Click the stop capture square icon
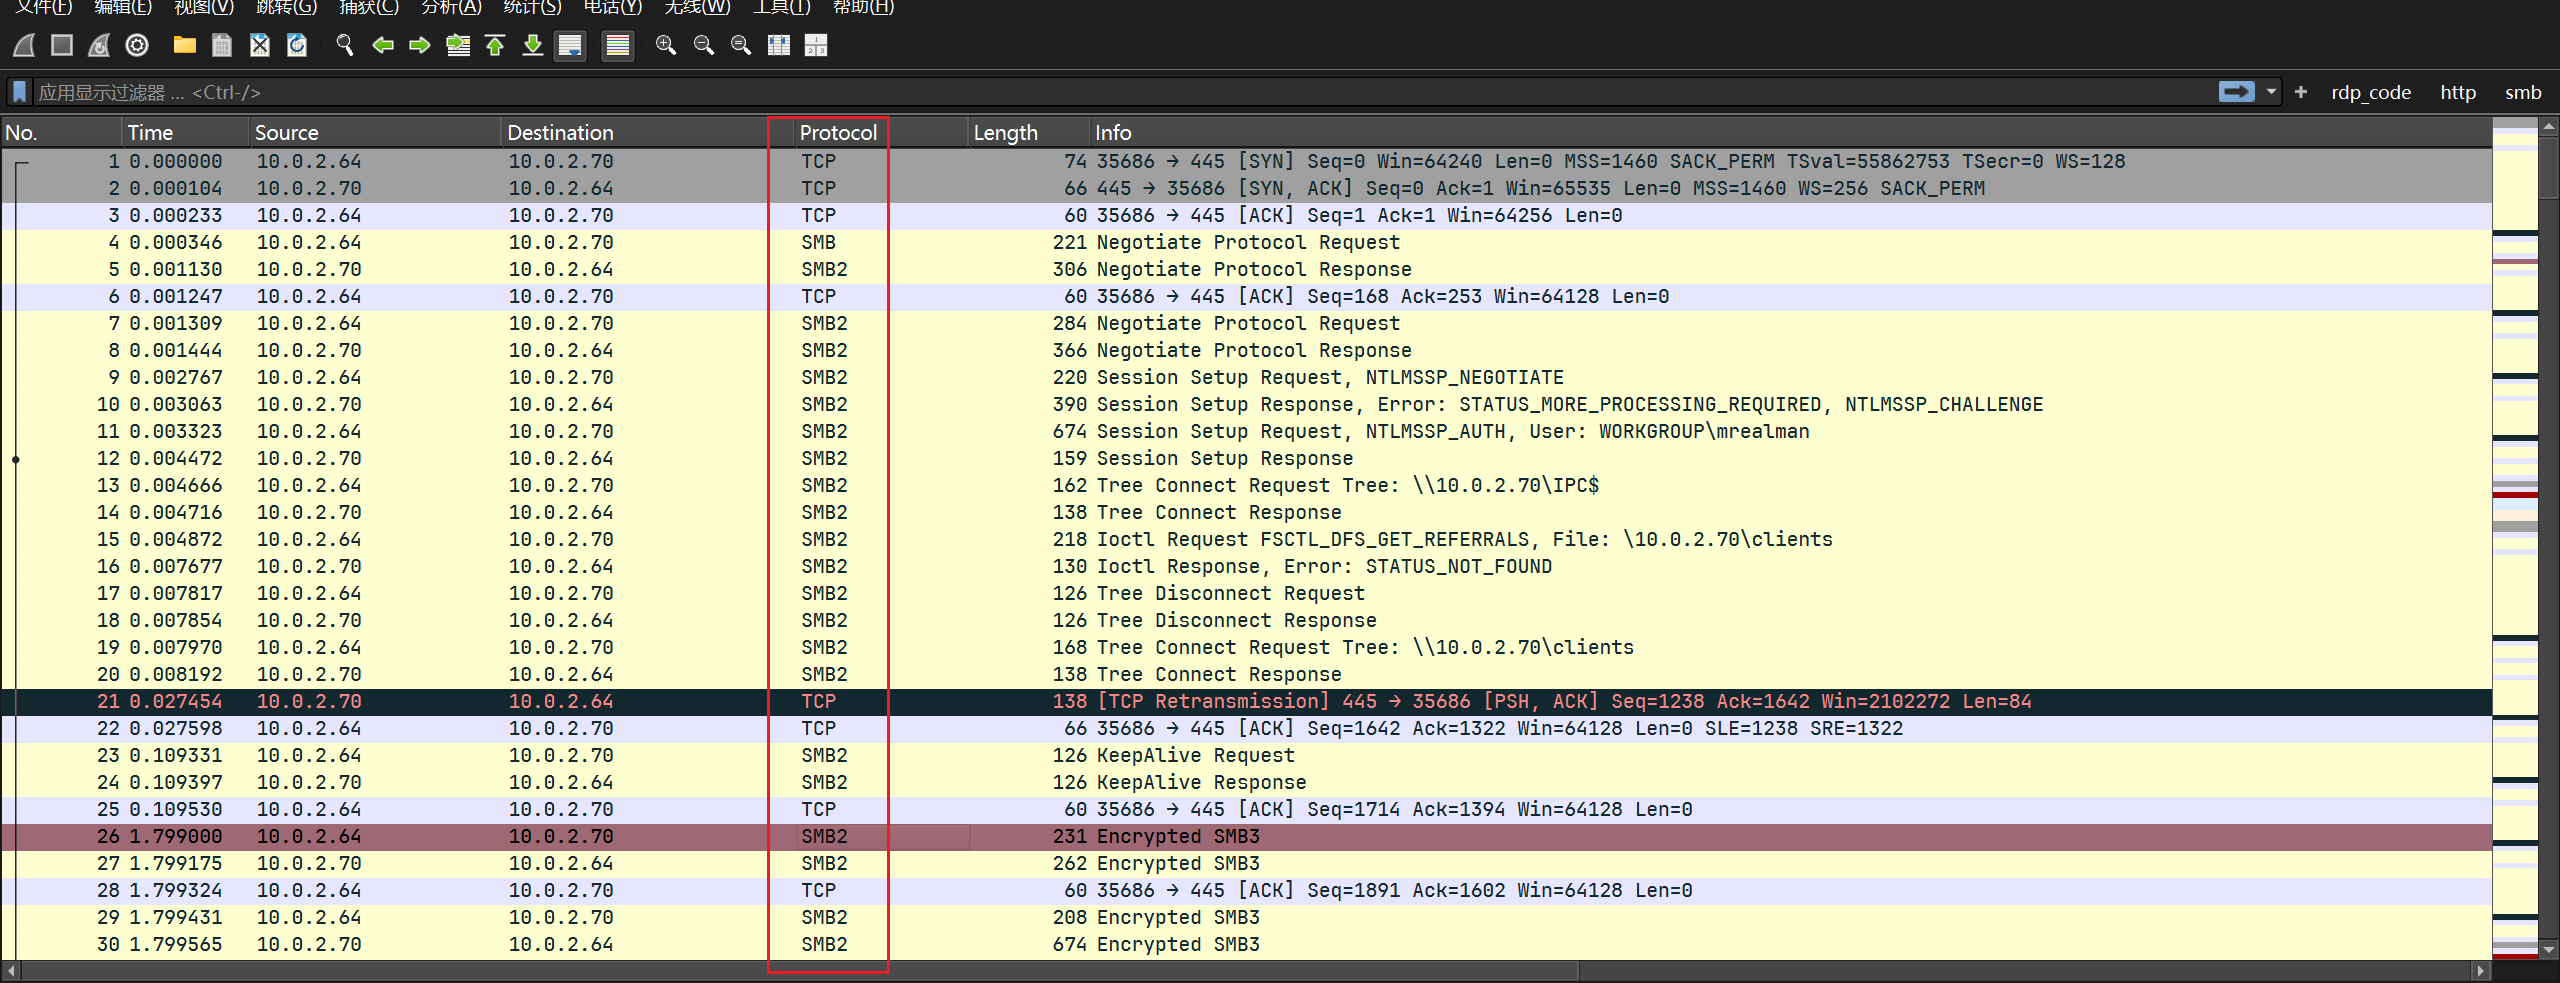This screenshot has width=2560, height=983. [62, 45]
